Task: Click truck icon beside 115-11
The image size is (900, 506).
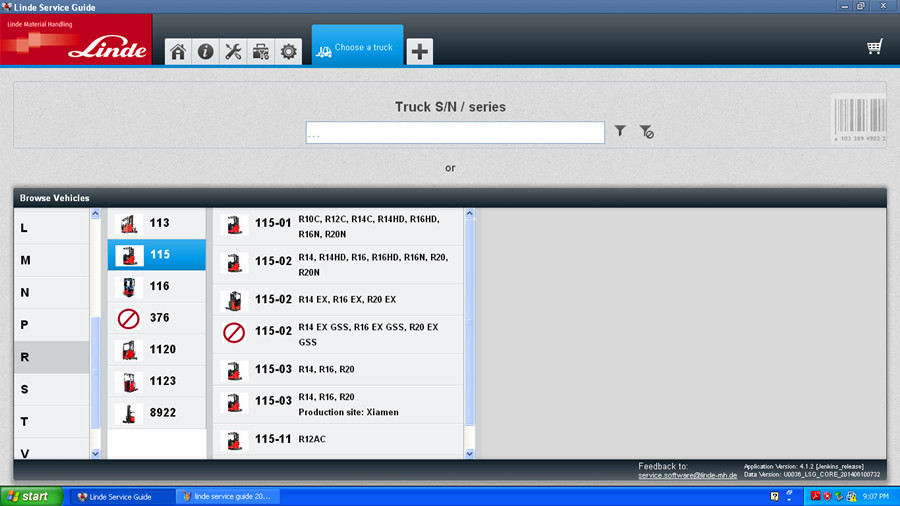Action: [234, 441]
